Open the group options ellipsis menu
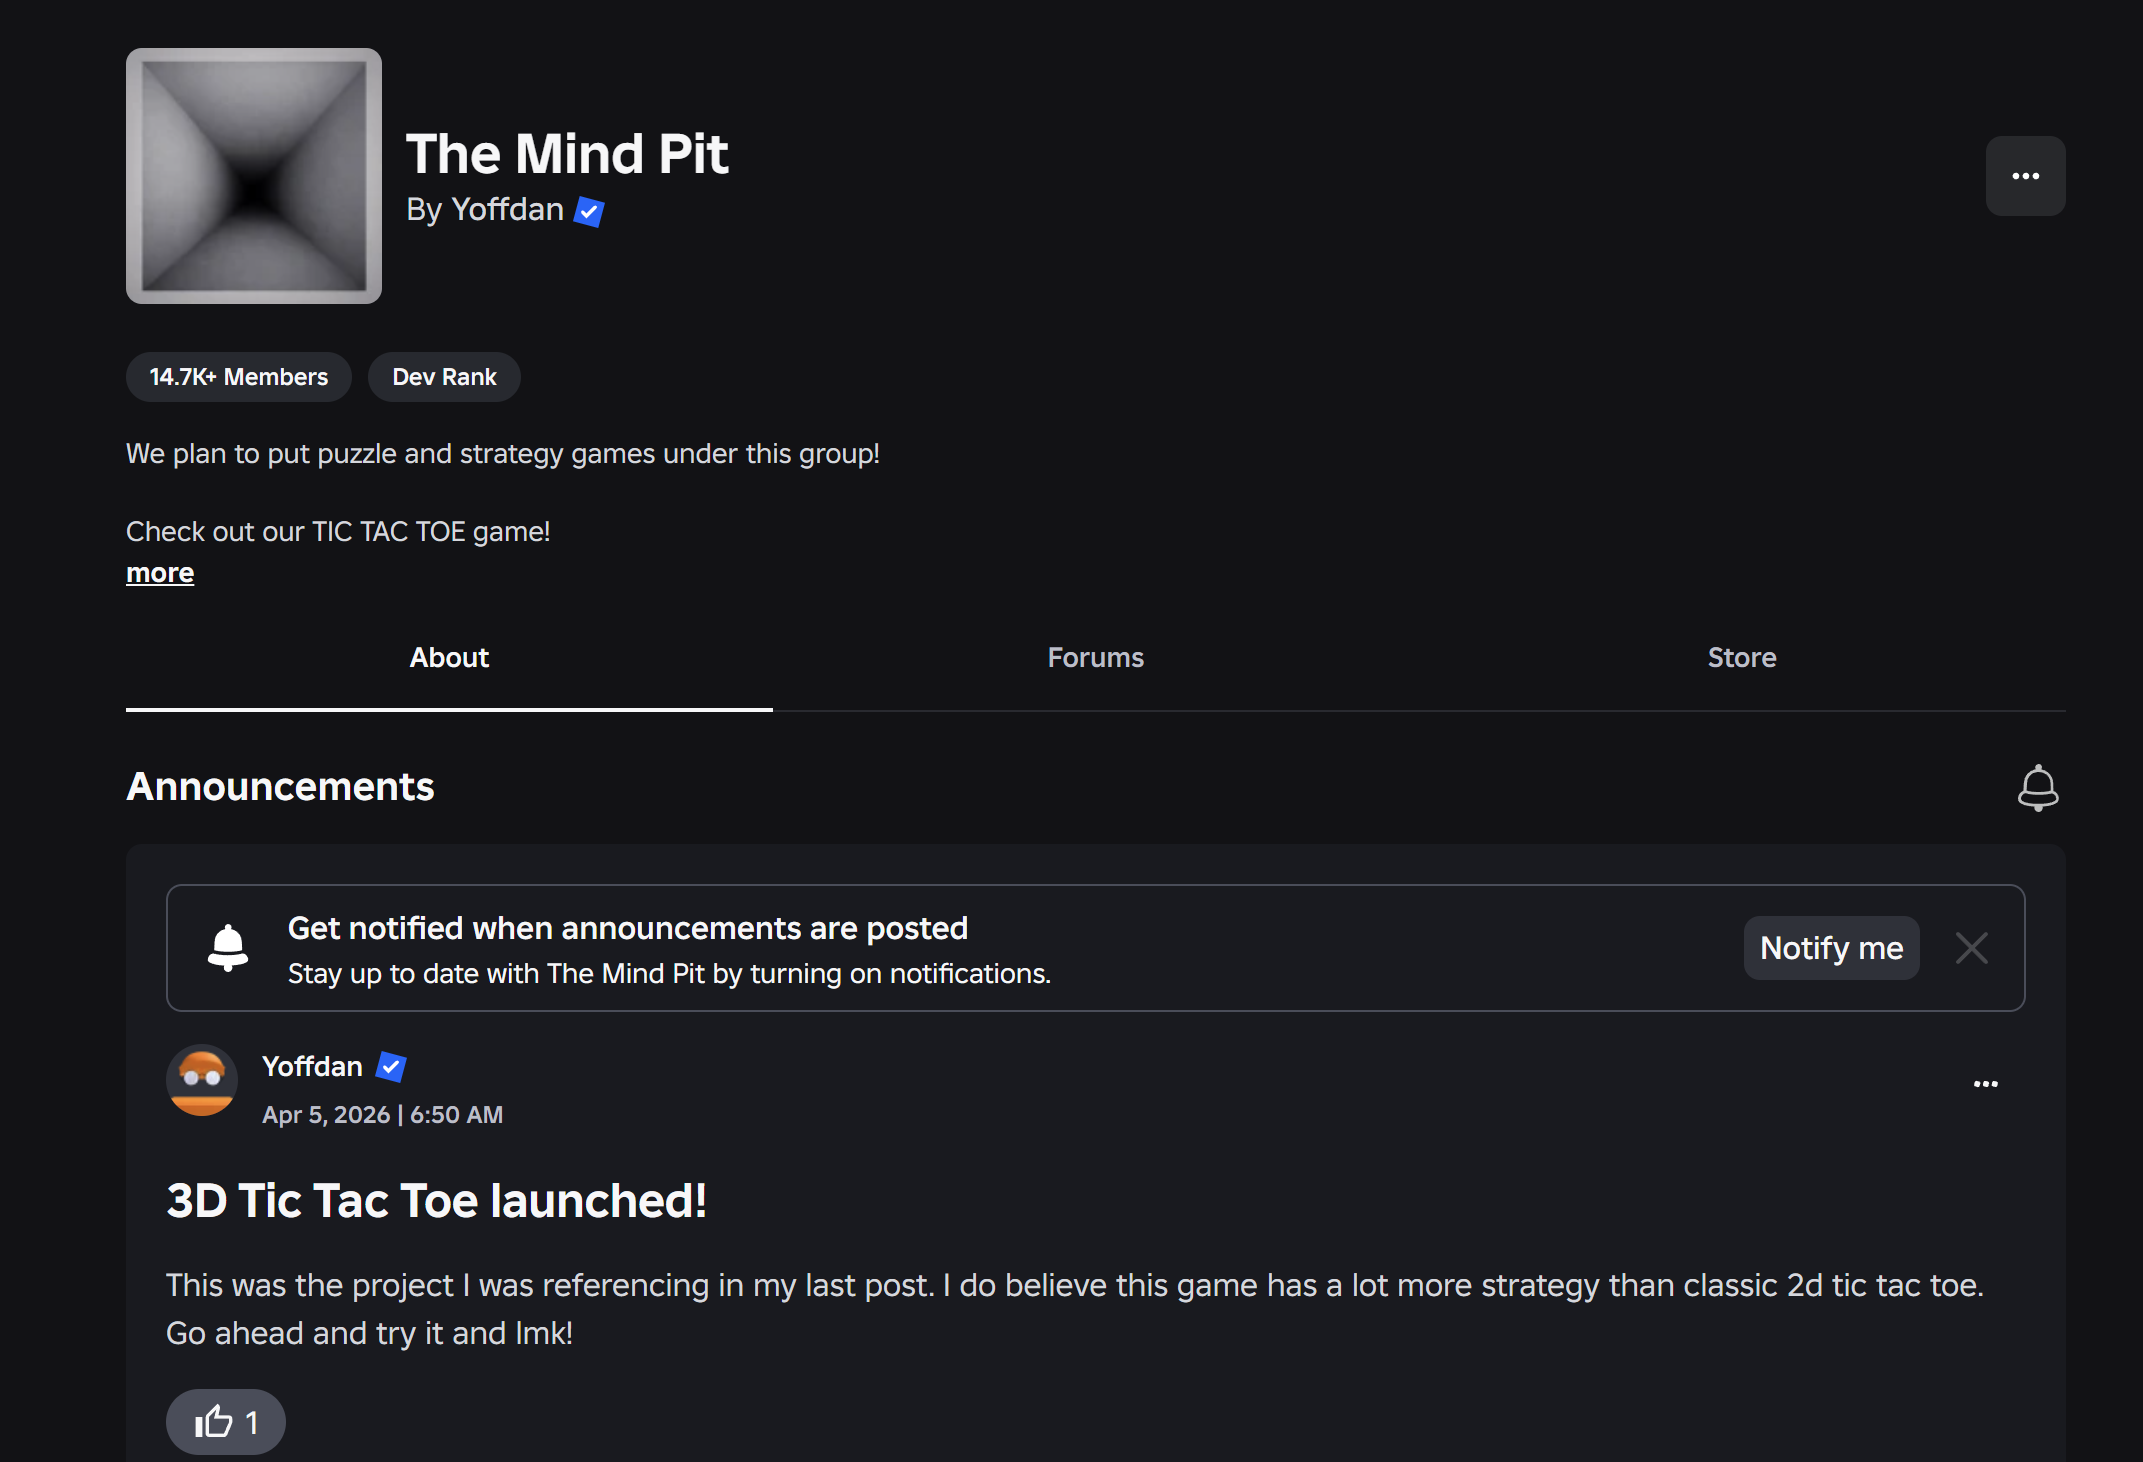The image size is (2143, 1462). pos(2025,175)
